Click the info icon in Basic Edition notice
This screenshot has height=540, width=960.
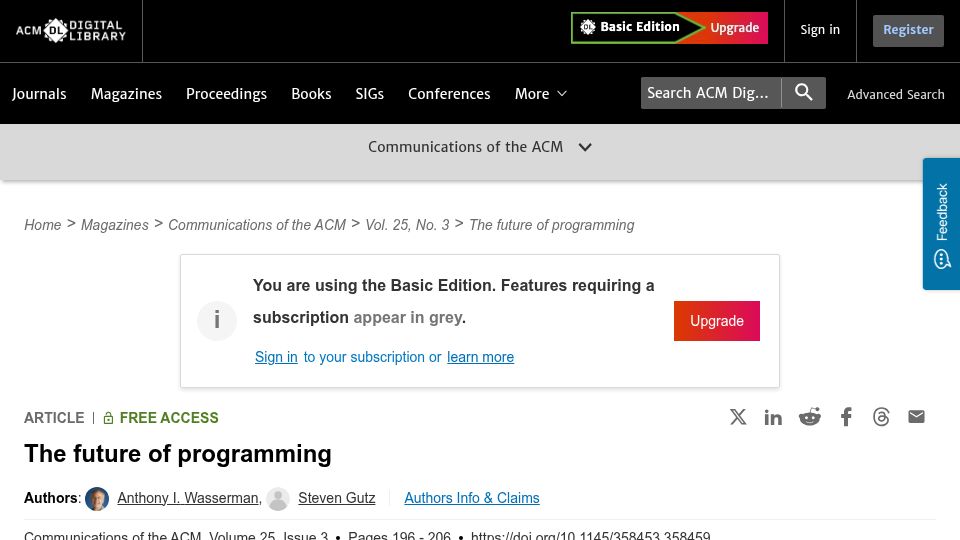tap(217, 320)
